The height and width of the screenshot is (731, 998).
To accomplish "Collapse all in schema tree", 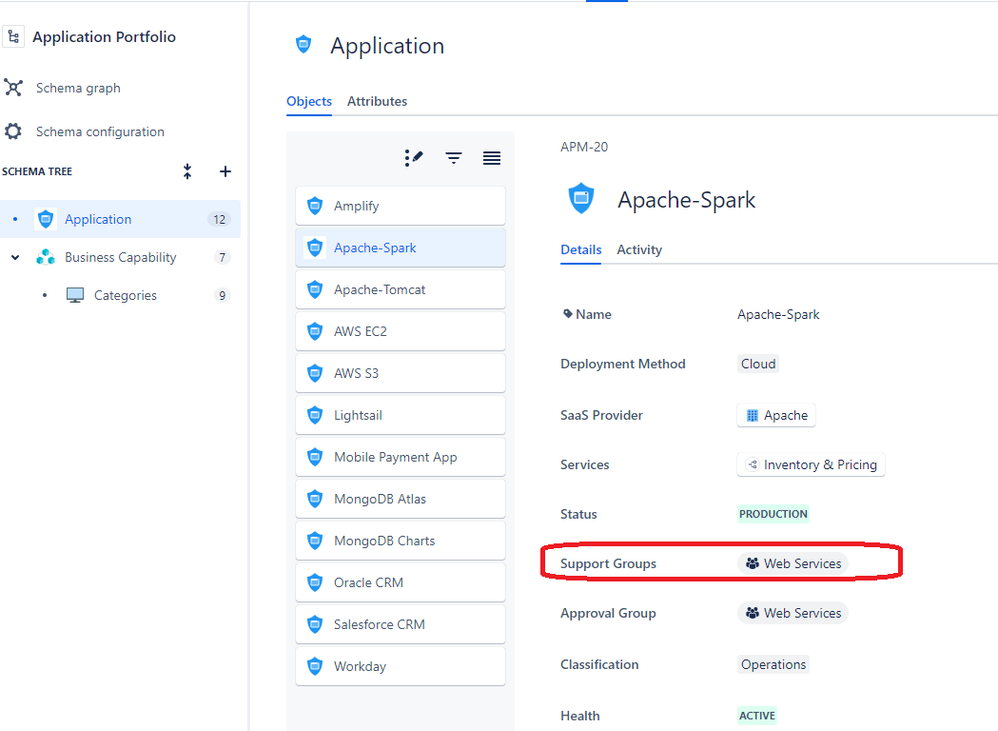I will (187, 171).
